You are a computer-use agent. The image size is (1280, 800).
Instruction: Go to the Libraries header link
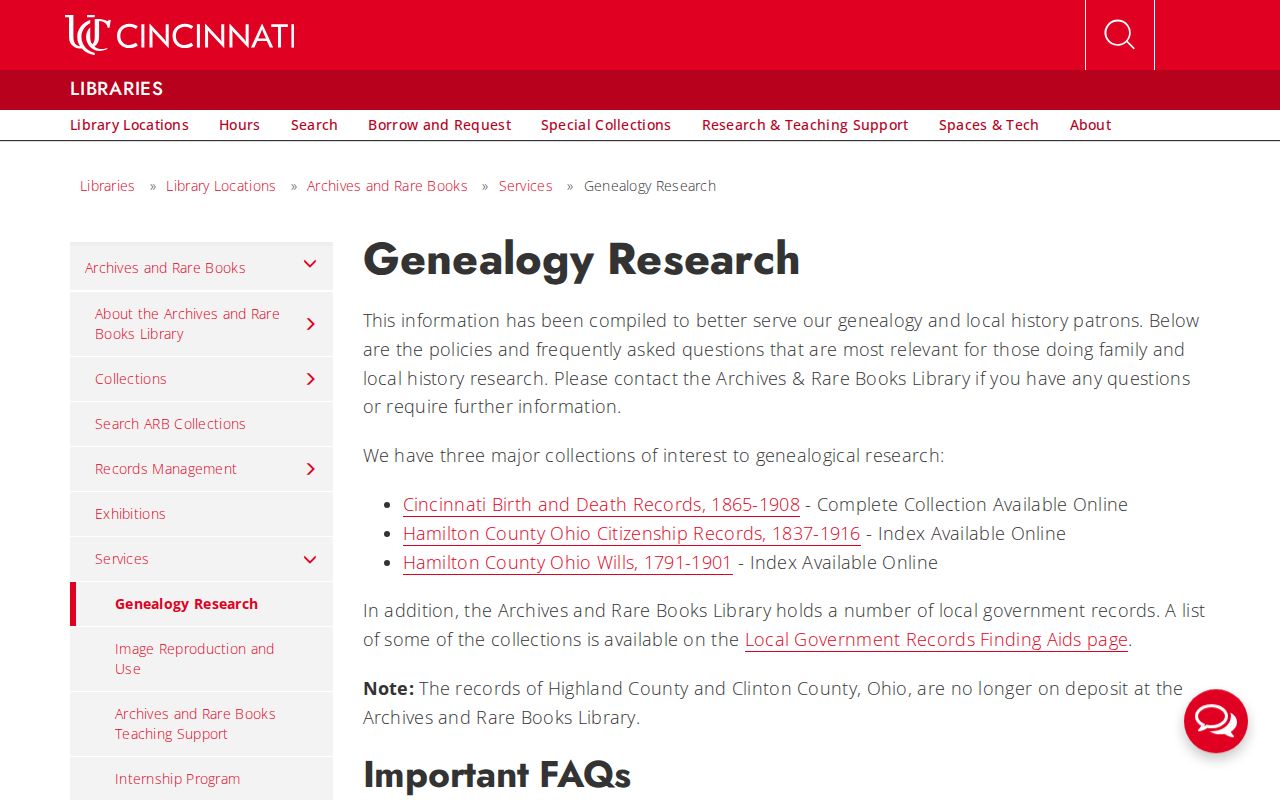pyautogui.click(x=116, y=89)
